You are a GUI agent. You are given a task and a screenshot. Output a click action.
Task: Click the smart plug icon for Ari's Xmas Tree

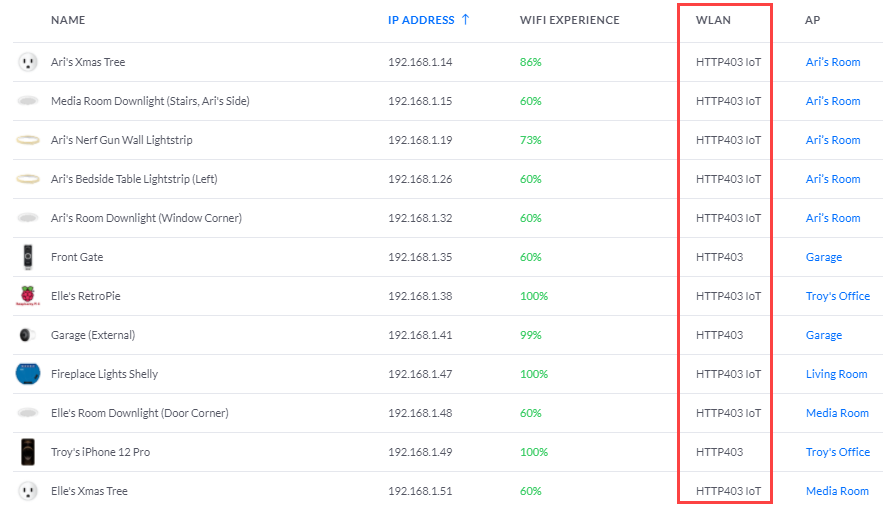point(28,62)
